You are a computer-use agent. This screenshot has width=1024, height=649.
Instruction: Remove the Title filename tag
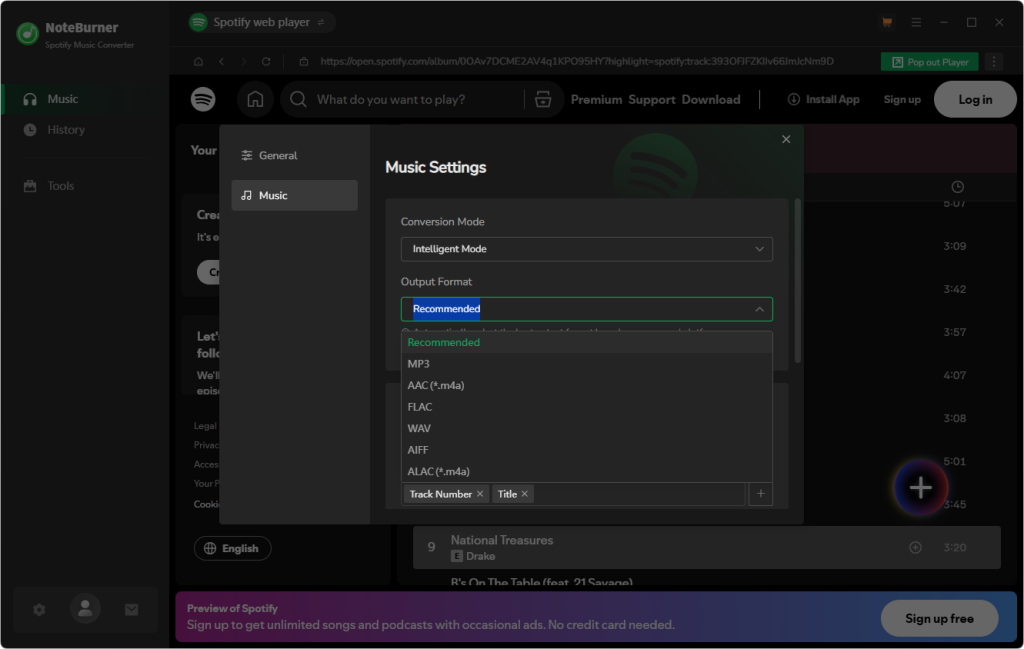tap(524, 494)
